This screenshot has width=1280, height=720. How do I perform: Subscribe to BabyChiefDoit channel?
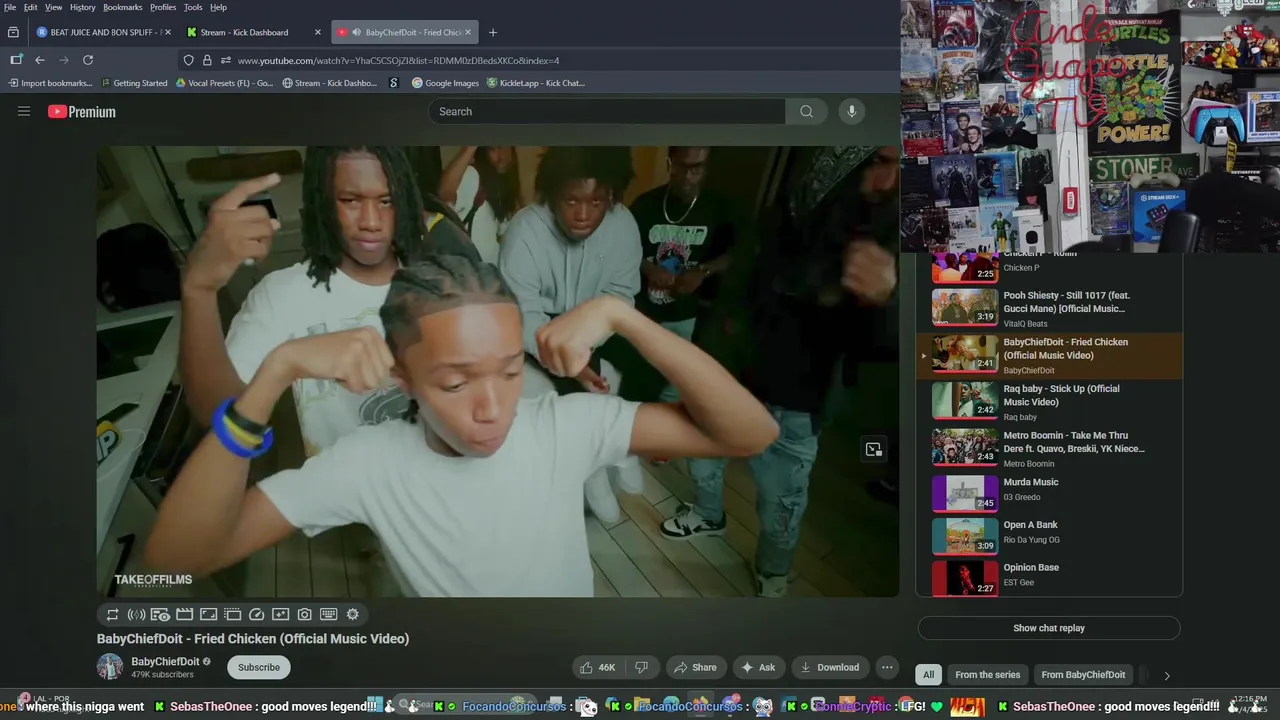tap(259, 667)
